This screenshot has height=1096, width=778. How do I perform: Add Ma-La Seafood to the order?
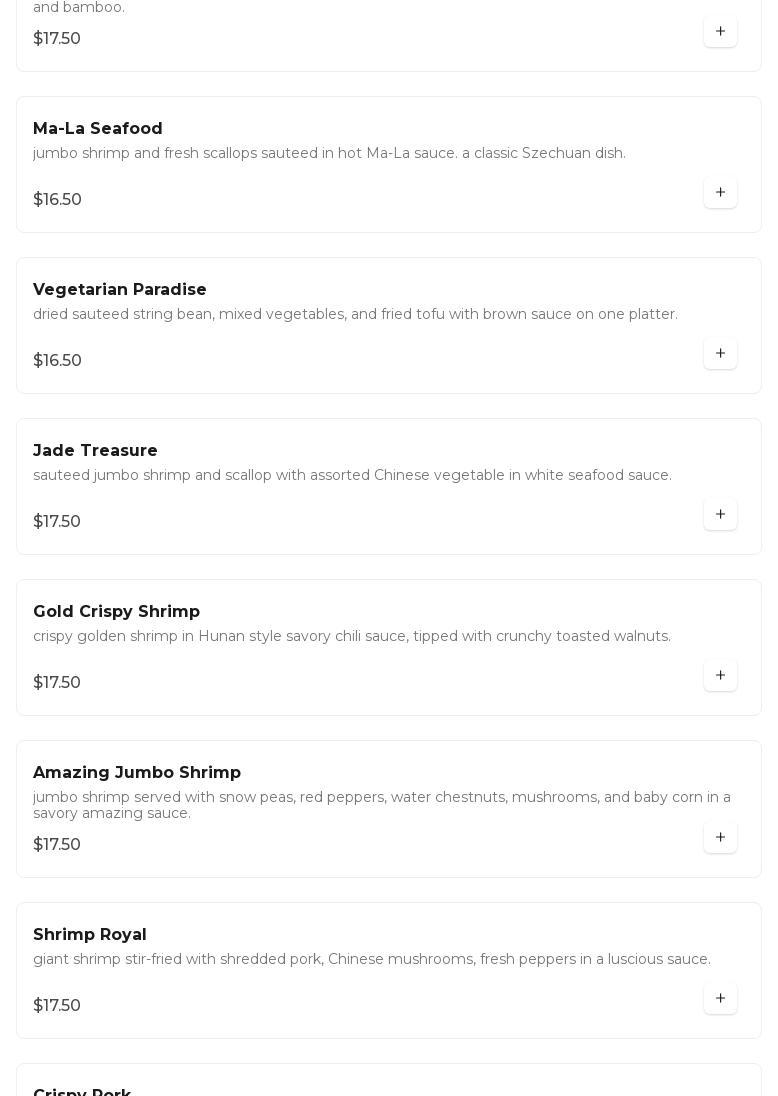point(720,193)
